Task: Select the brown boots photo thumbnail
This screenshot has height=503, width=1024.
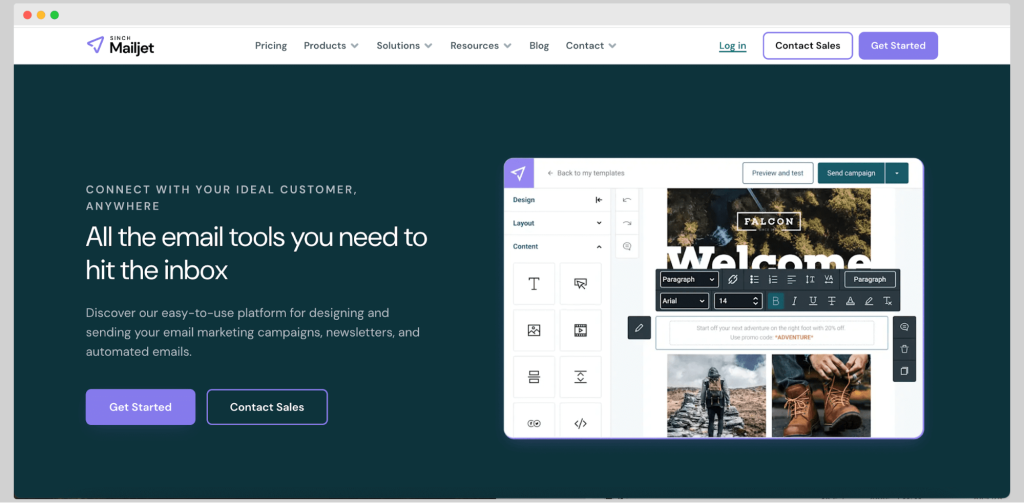Action: pos(821,395)
